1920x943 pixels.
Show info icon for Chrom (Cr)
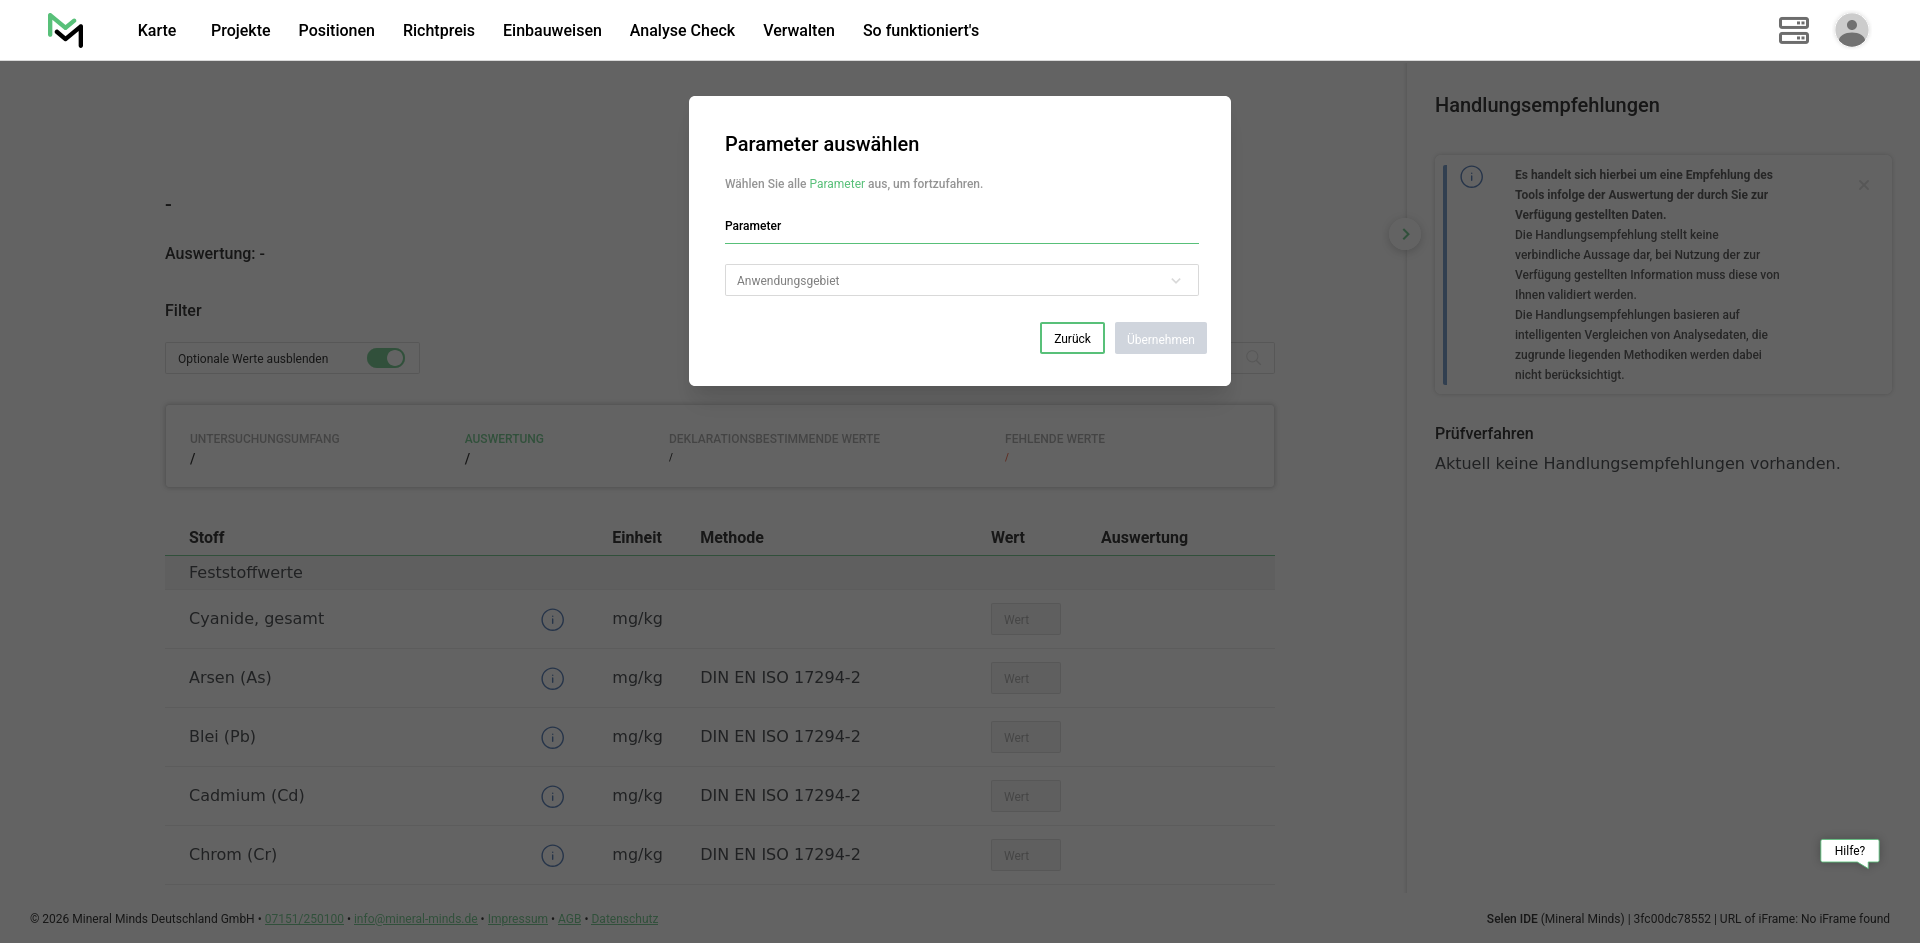coord(552,856)
